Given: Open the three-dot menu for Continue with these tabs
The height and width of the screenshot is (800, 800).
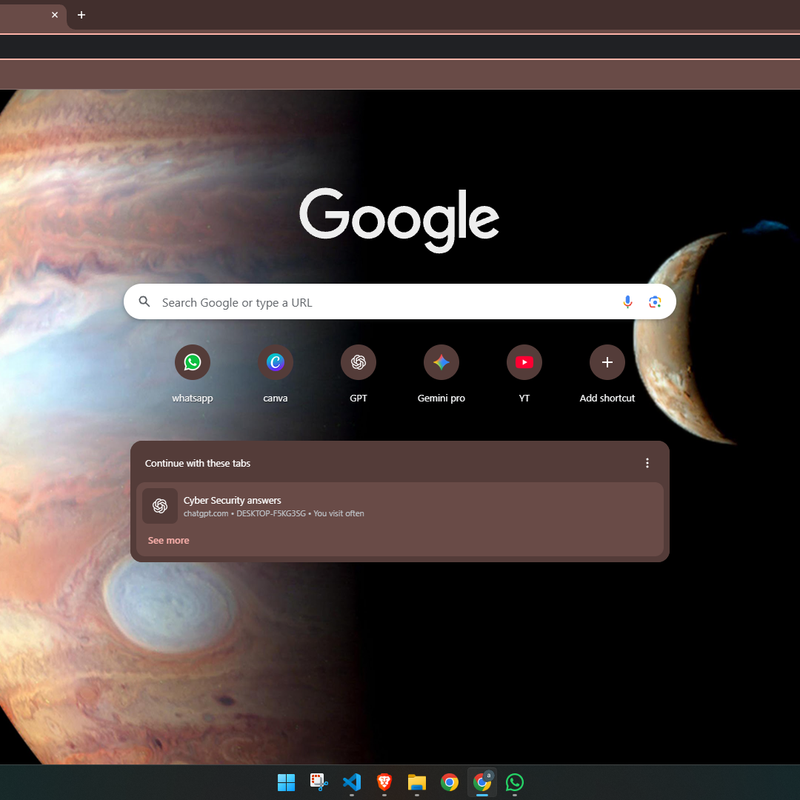Looking at the screenshot, I should pyautogui.click(x=647, y=463).
